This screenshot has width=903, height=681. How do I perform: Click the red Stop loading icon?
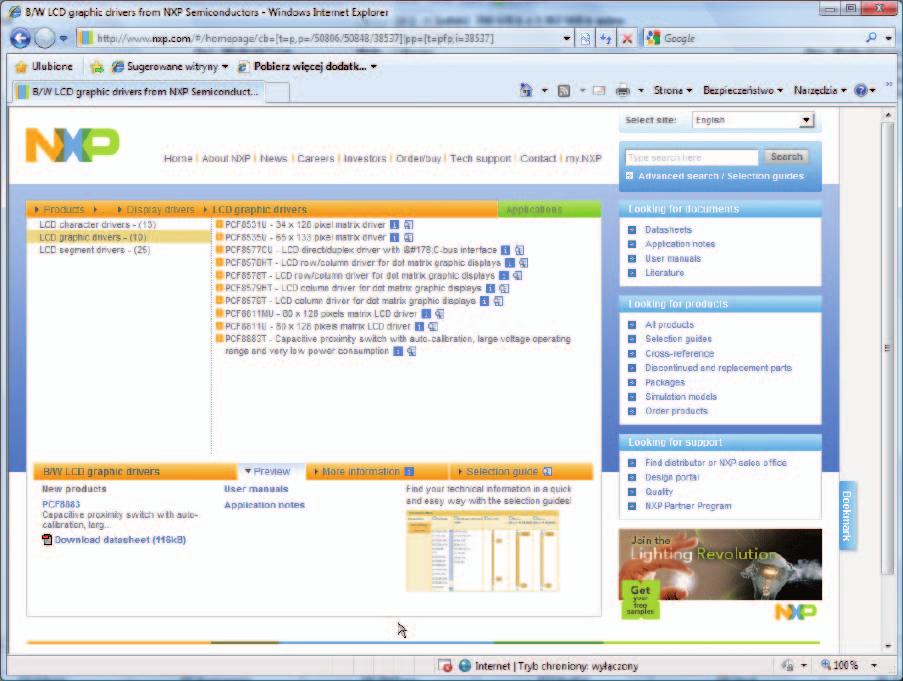[627, 39]
